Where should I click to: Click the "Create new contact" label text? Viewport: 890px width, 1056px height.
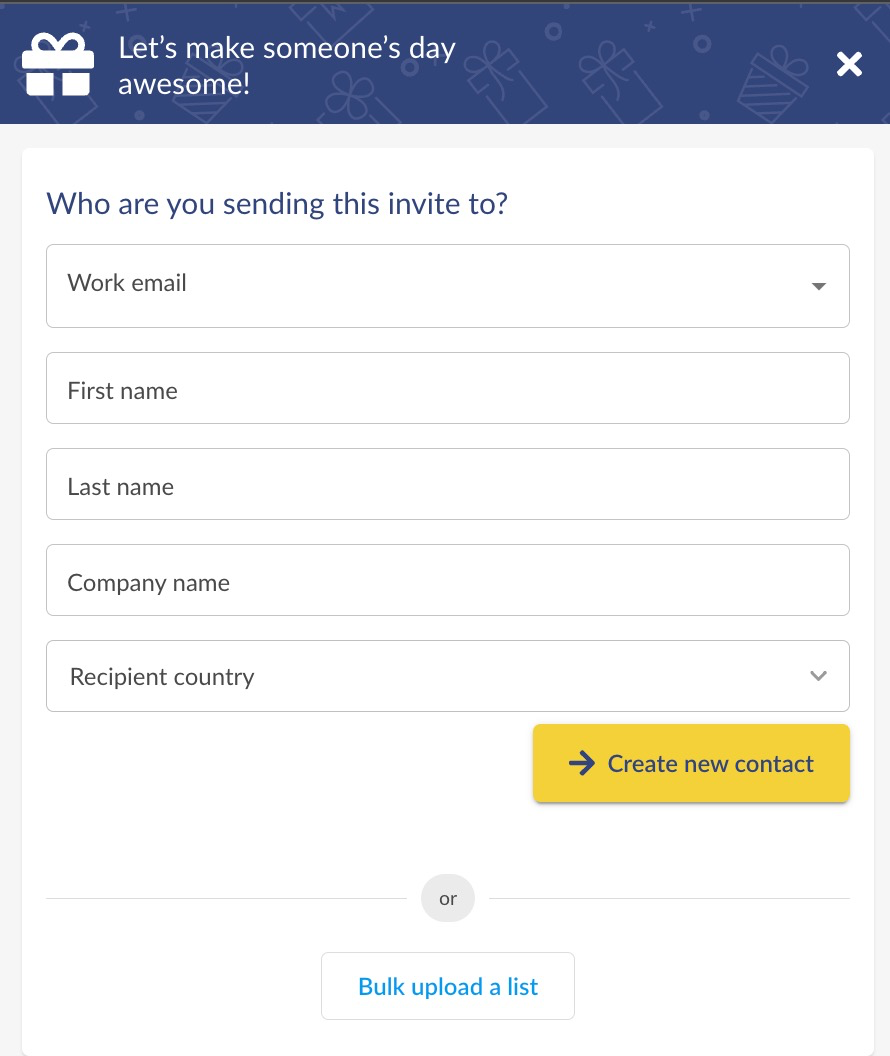coord(710,764)
